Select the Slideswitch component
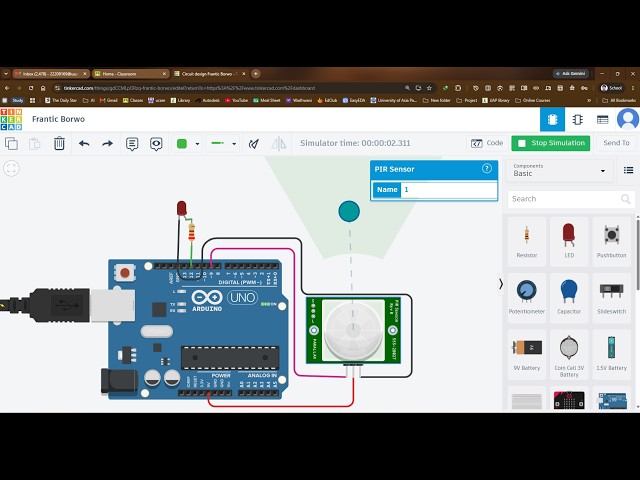This screenshot has width=640, height=480. pos(611,298)
